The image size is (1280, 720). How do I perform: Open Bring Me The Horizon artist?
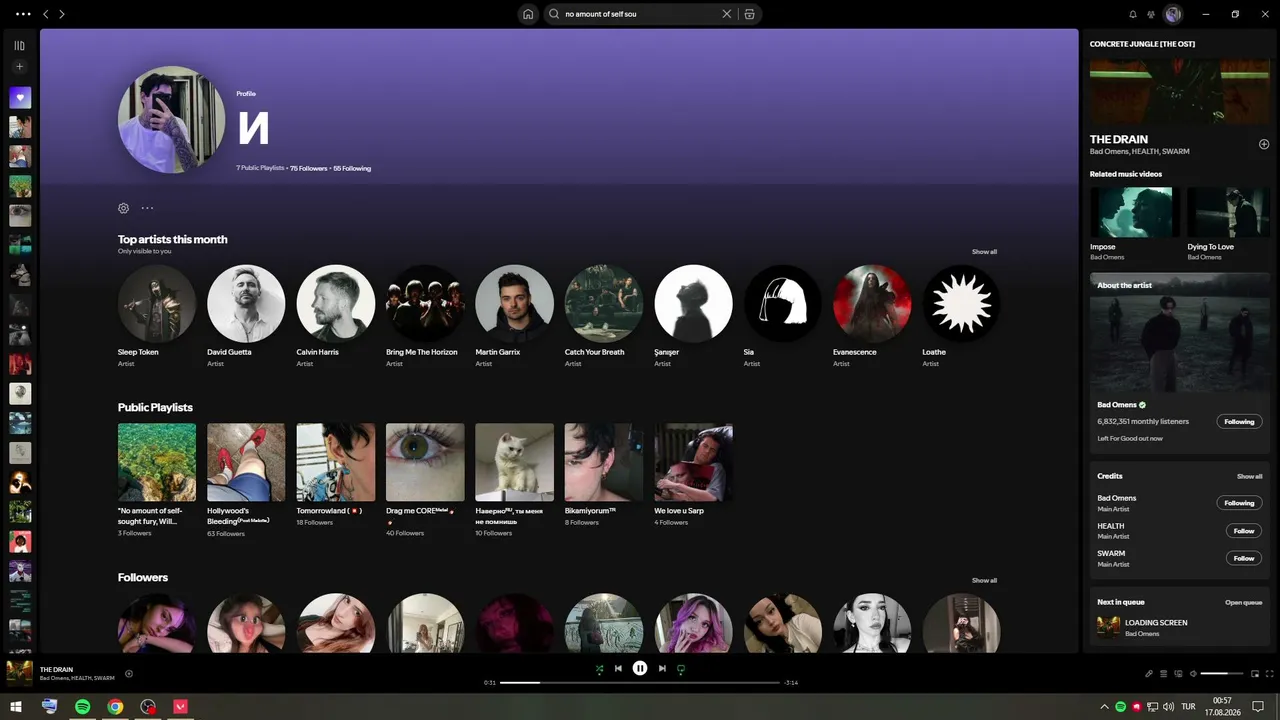425,316
